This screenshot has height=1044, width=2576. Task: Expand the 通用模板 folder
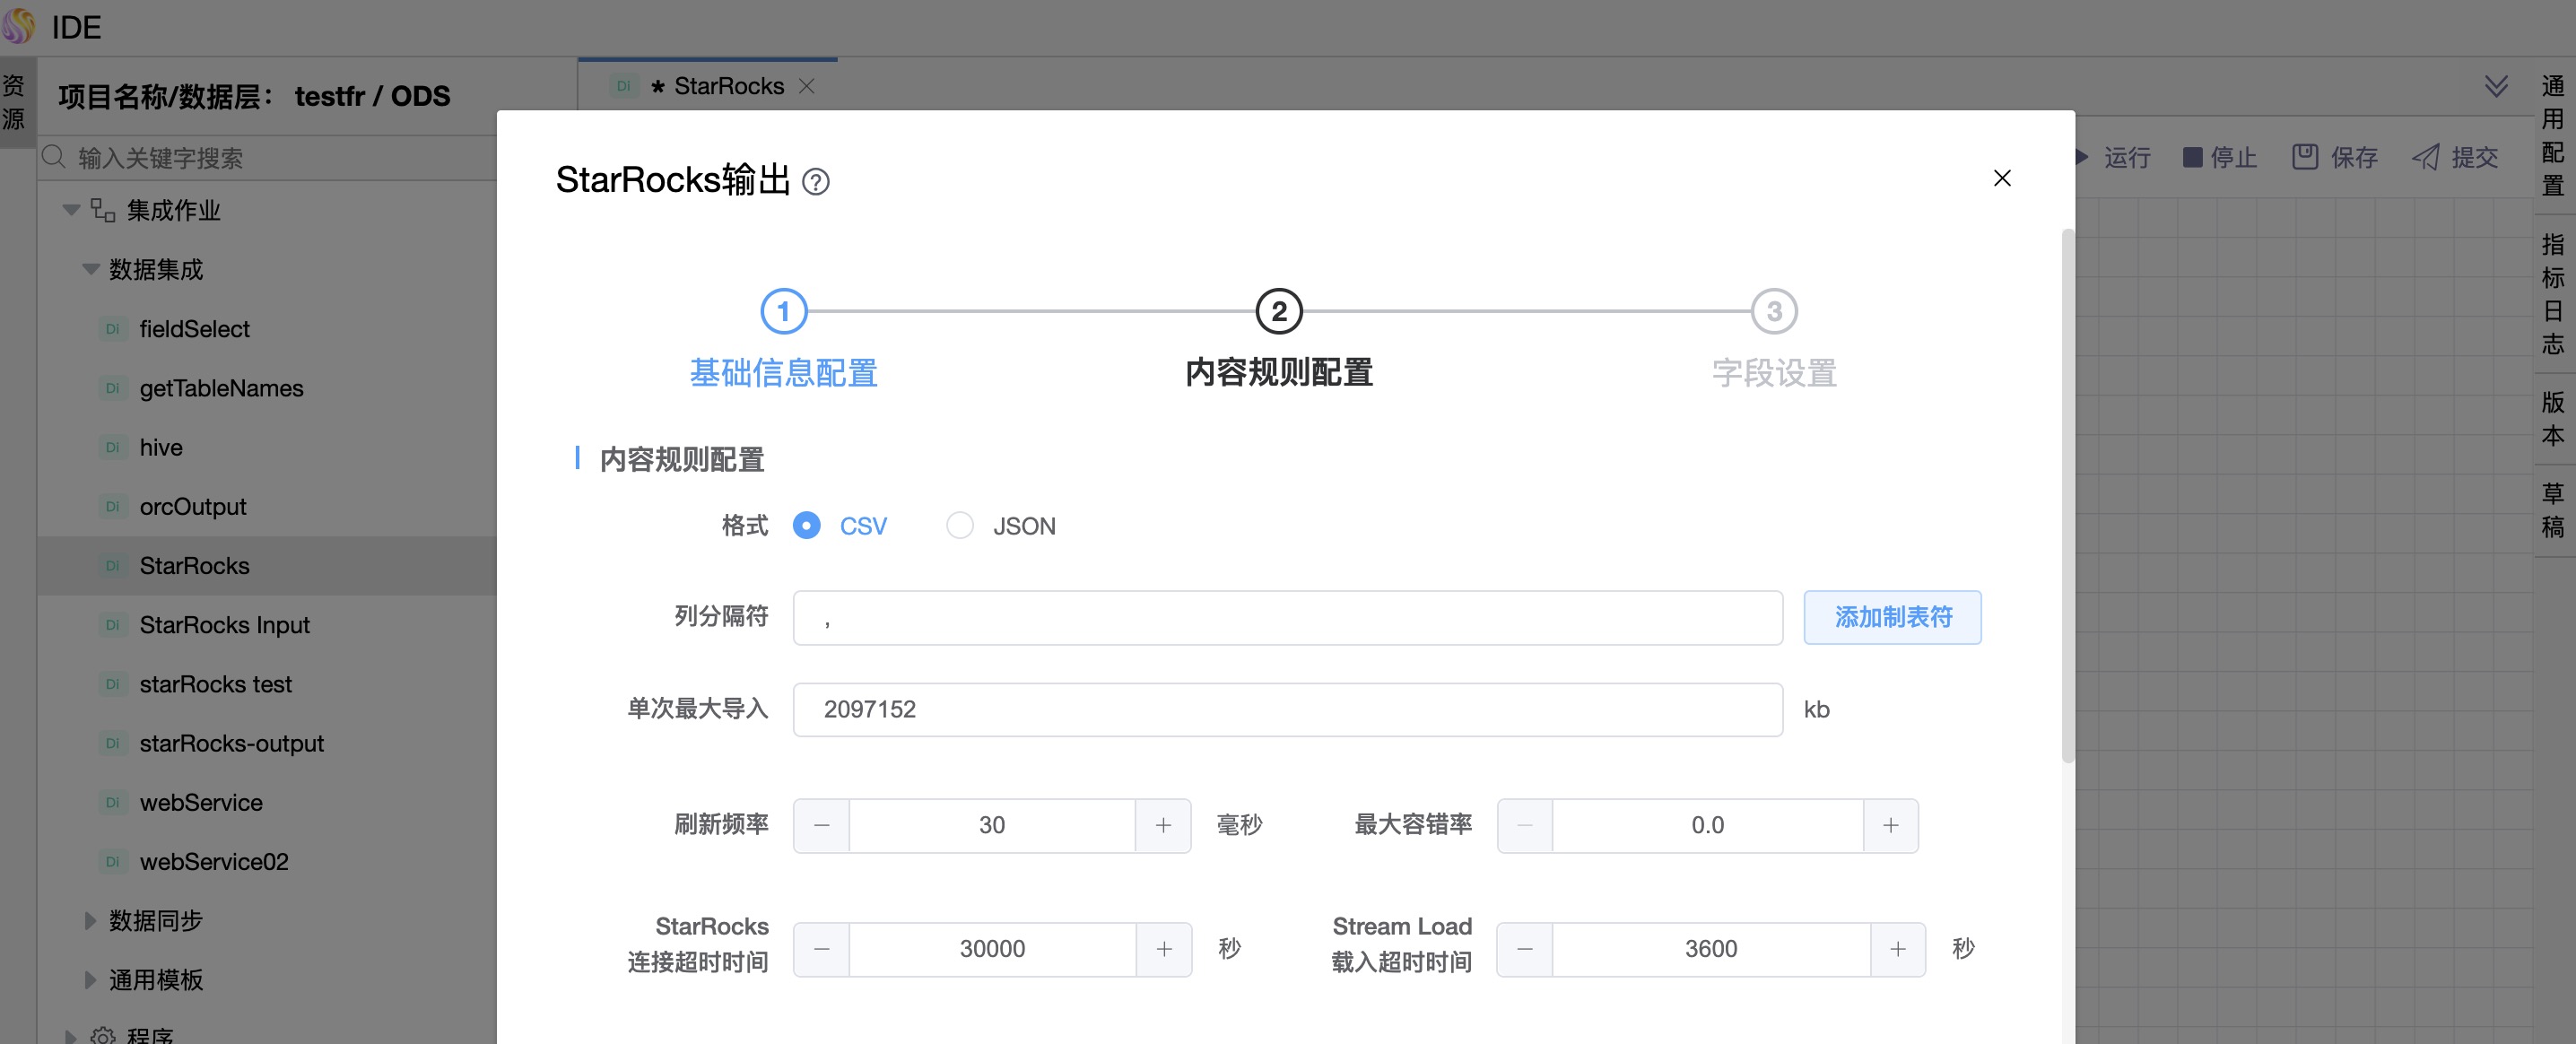[x=91, y=979]
